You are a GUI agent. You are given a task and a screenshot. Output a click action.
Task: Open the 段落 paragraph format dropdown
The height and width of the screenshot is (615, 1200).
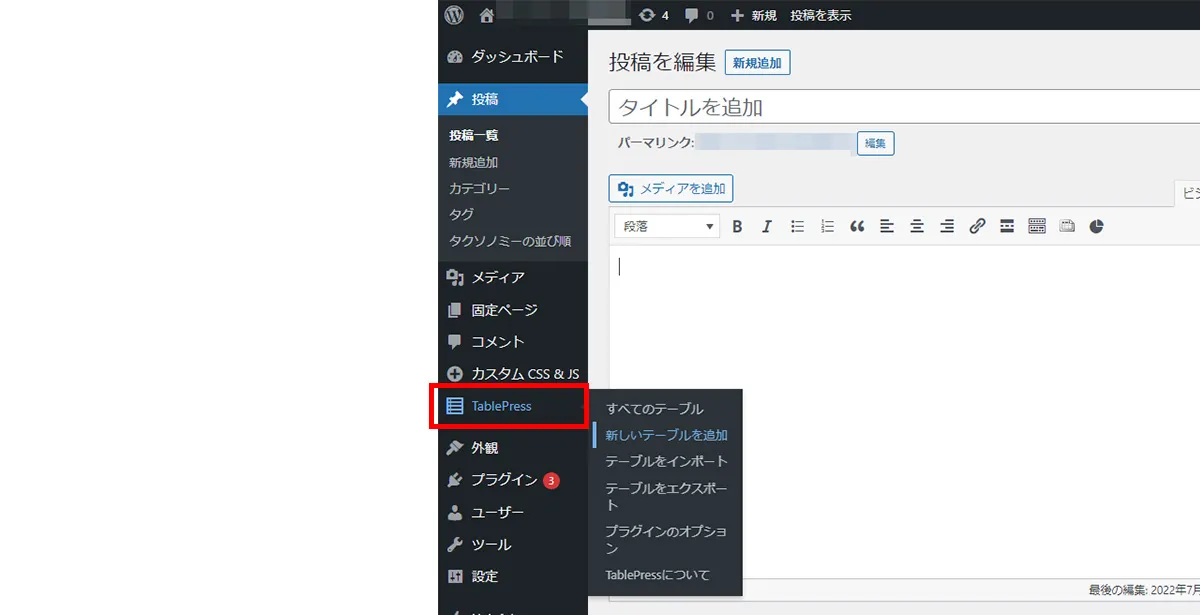tap(666, 225)
